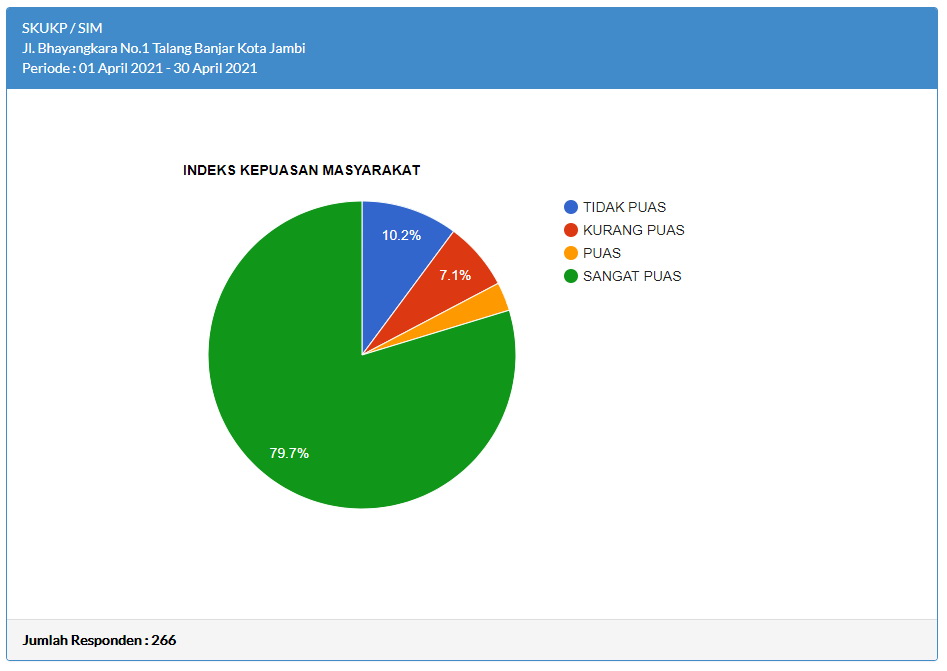Click the red KURANG PUAS legend marker
This screenshot has width=947, height=671.
[x=571, y=230]
